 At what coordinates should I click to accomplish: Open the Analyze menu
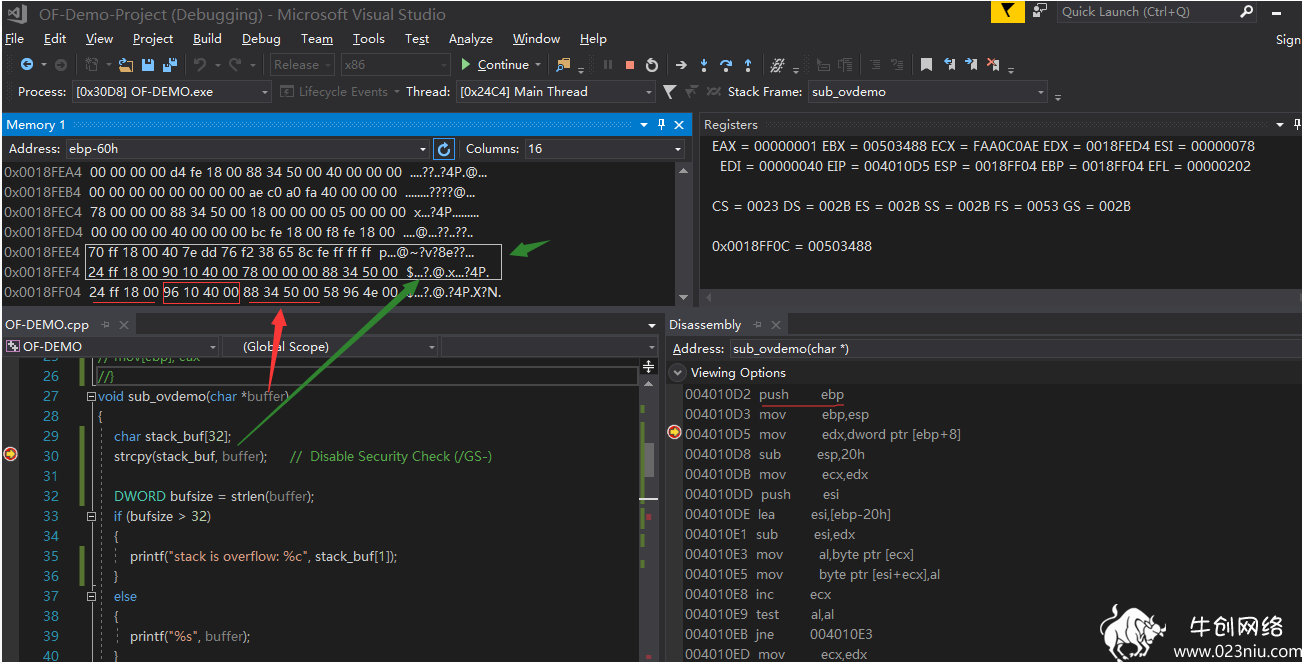(471, 39)
